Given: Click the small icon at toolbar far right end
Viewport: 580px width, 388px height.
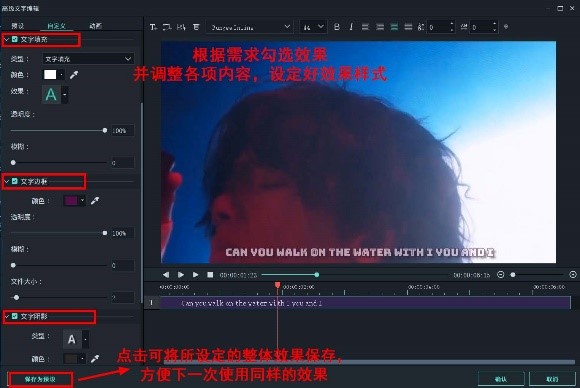Looking at the screenshot, I should coord(506,27).
